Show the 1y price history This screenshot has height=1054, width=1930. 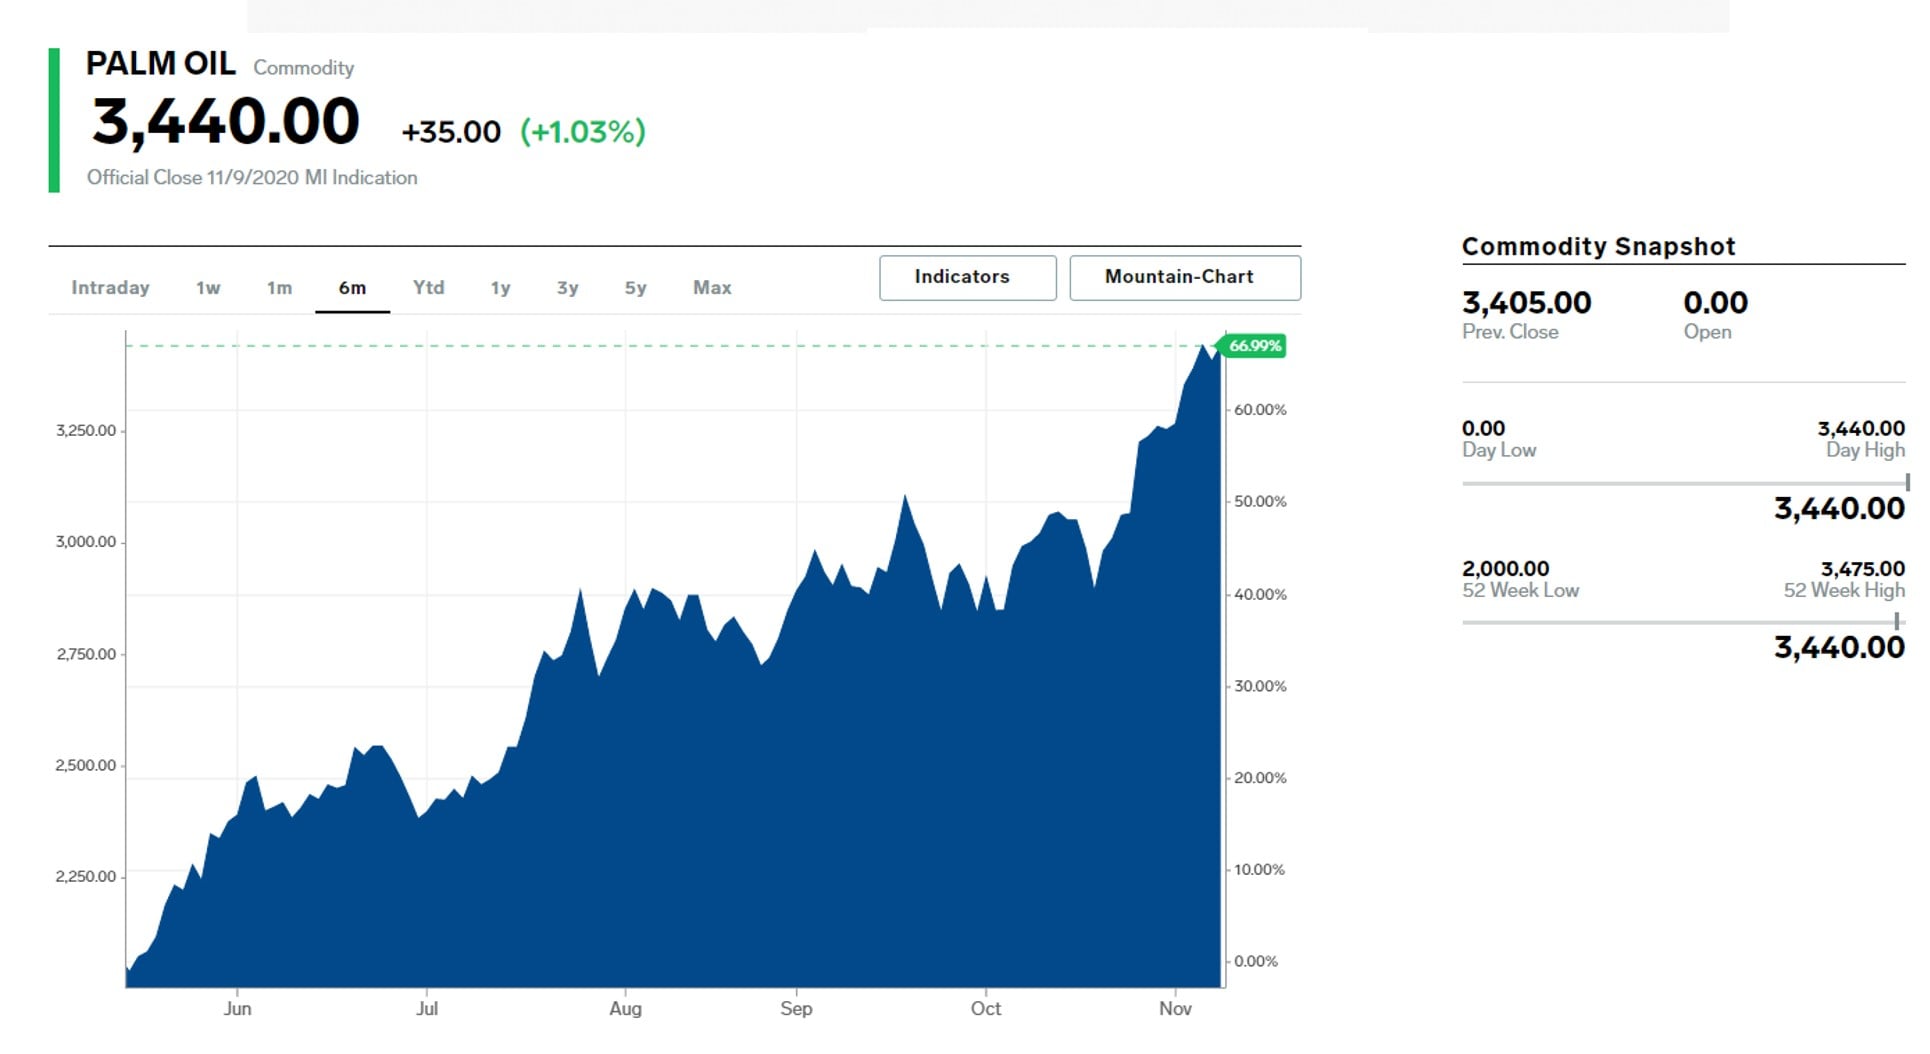(x=500, y=288)
